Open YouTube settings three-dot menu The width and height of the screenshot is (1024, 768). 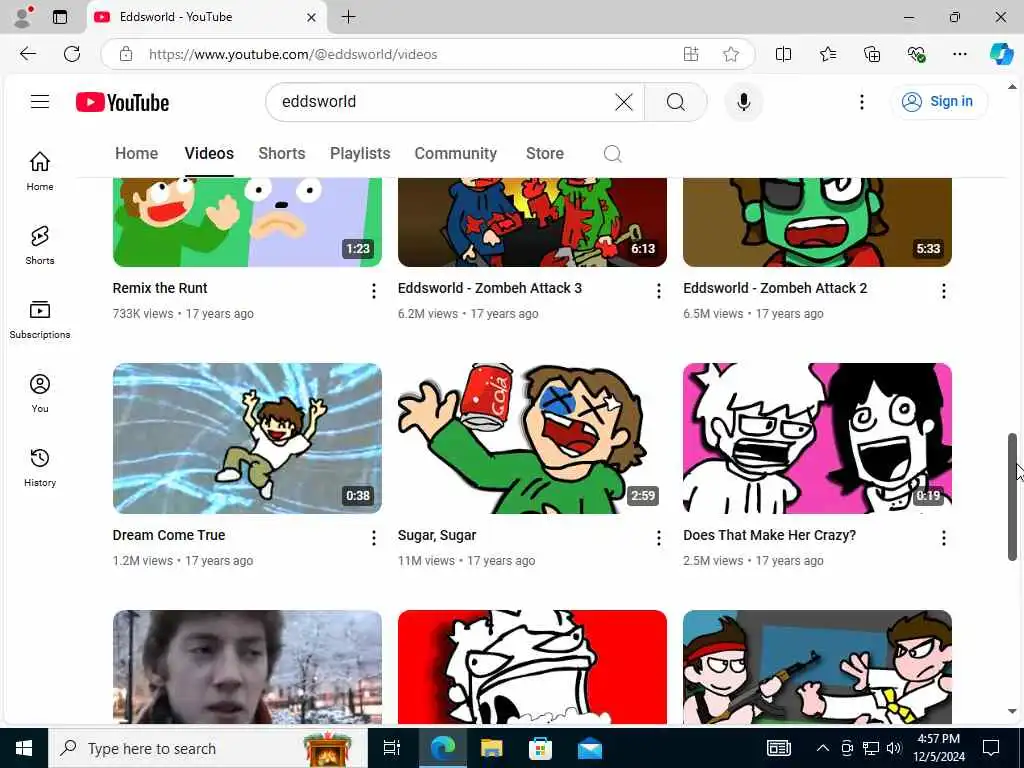[x=861, y=102]
